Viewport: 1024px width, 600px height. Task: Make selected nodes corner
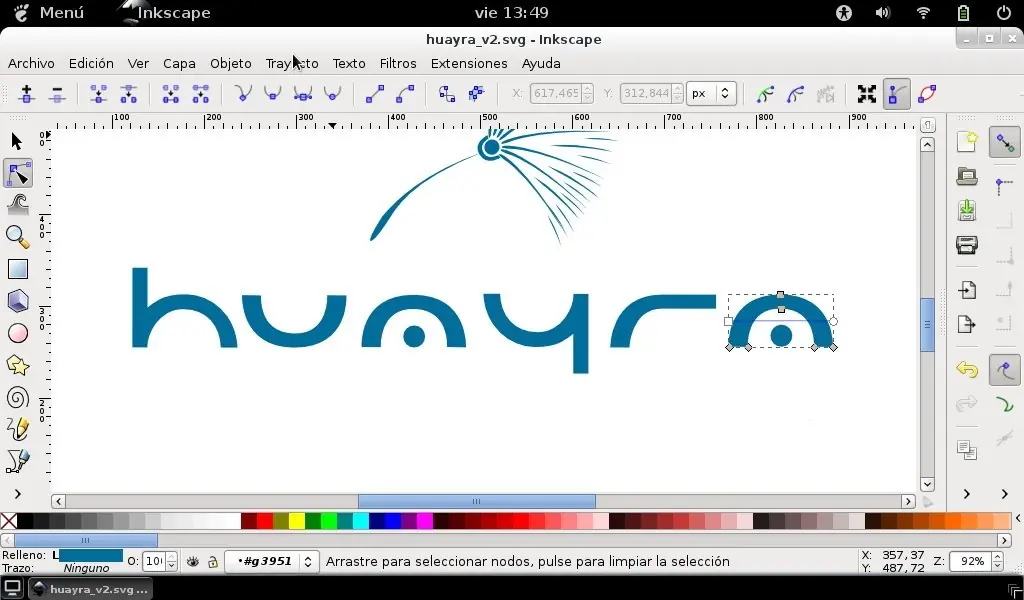click(243, 94)
